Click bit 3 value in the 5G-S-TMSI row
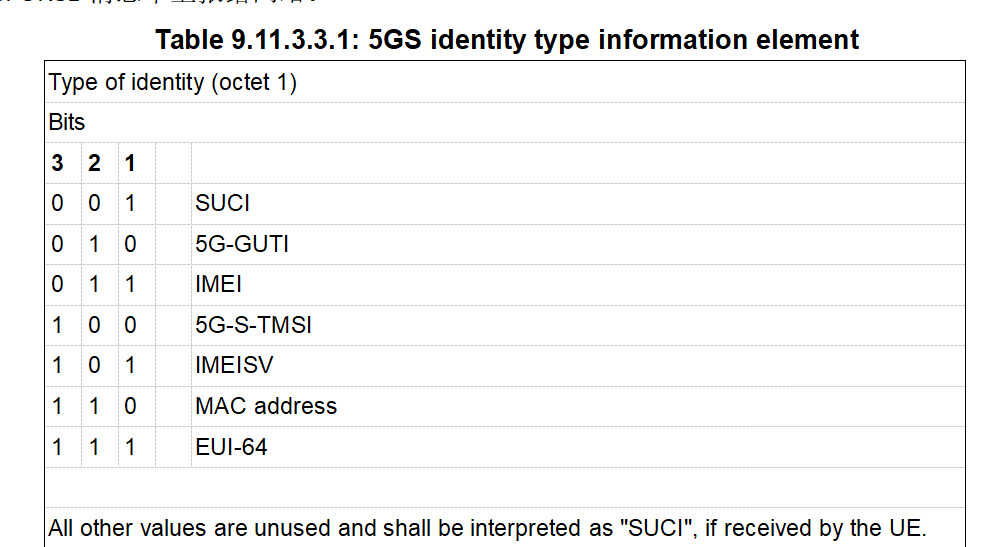 [x=58, y=325]
